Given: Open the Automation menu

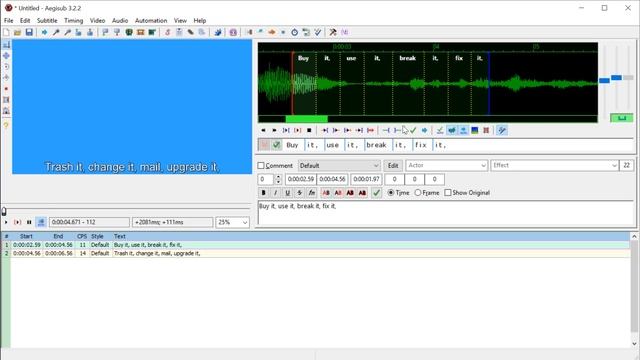Looking at the screenshot, I should click(x=151, y=20).
